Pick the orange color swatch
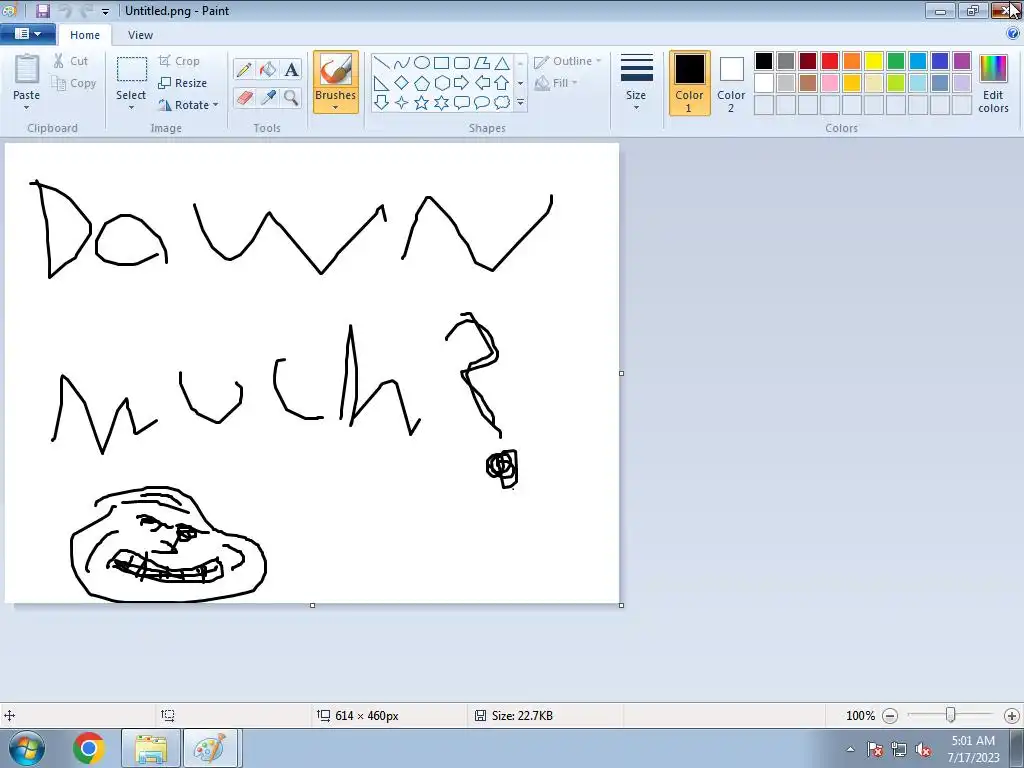This screenshot has height=768, width=1024. [852, 61]
